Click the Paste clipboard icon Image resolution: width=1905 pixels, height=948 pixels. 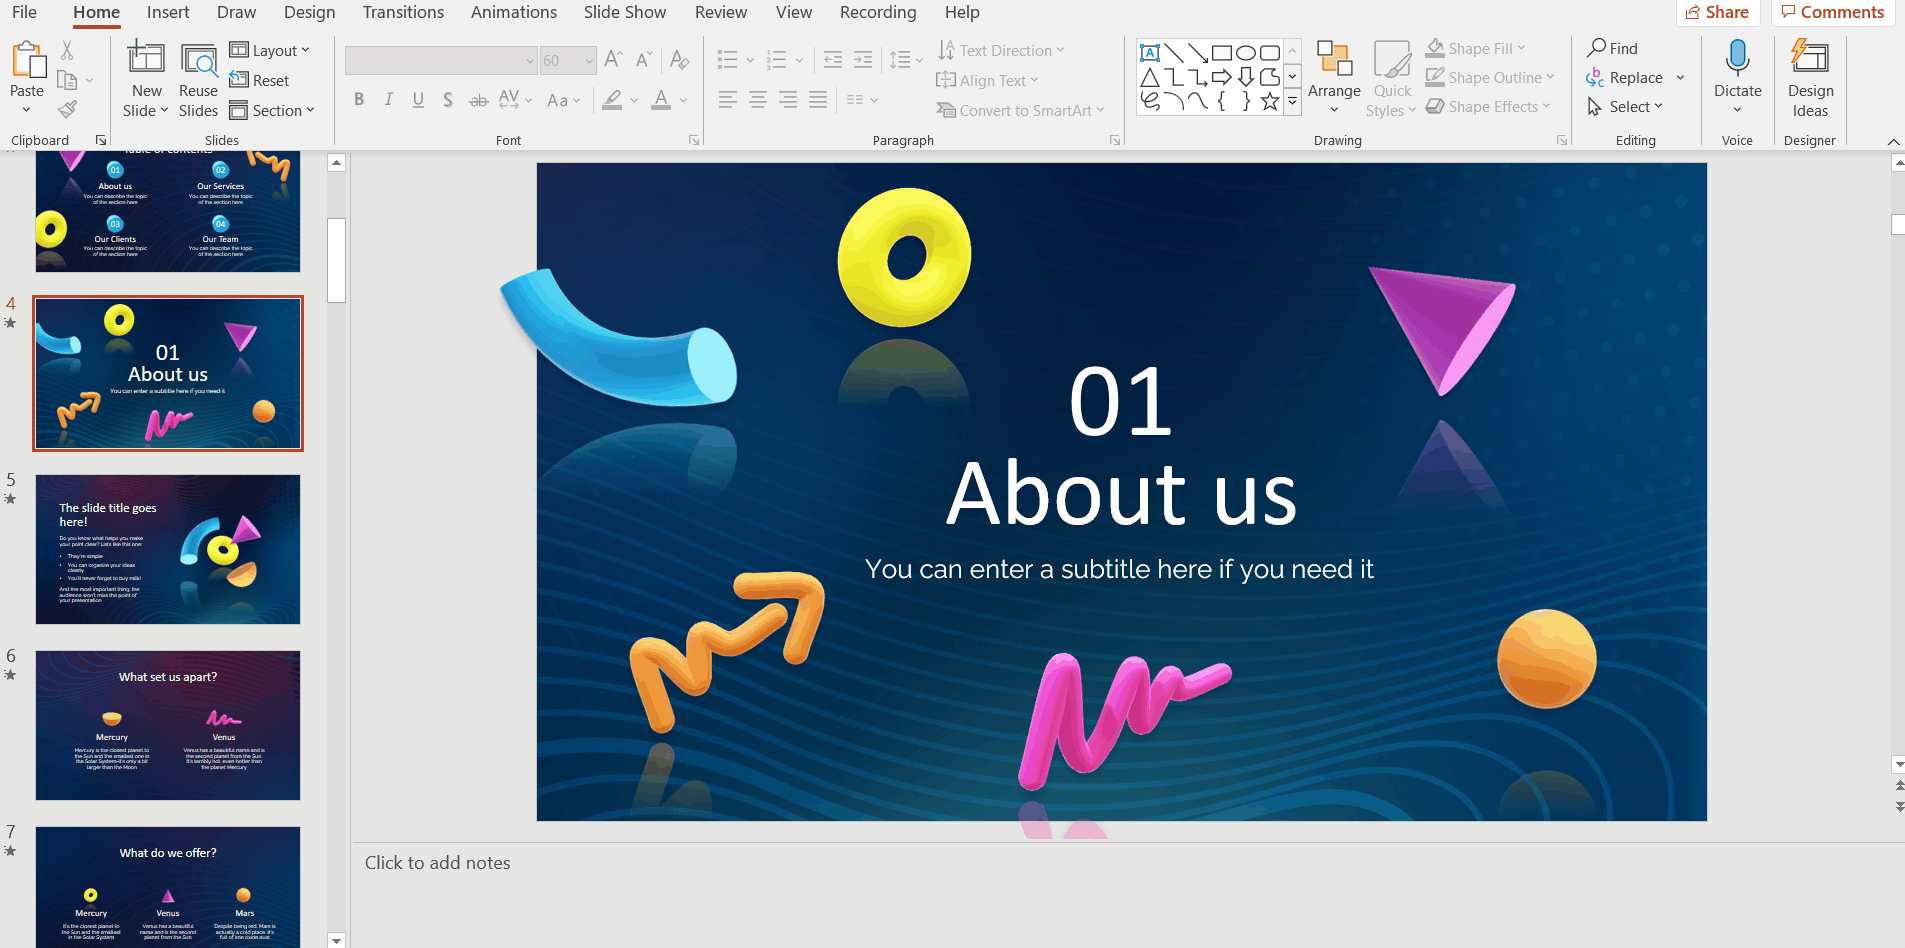pyautogui.click(x=27, y=61)
